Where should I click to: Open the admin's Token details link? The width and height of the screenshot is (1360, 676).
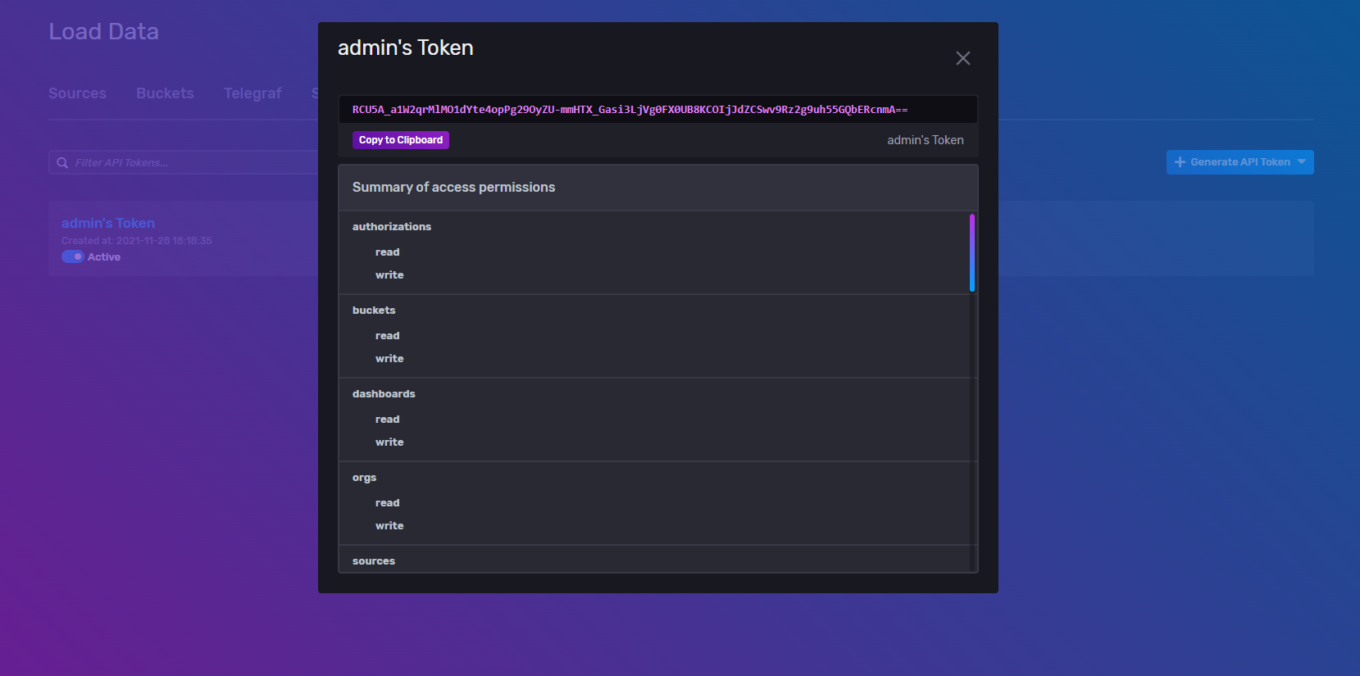[x=107, y=222]
